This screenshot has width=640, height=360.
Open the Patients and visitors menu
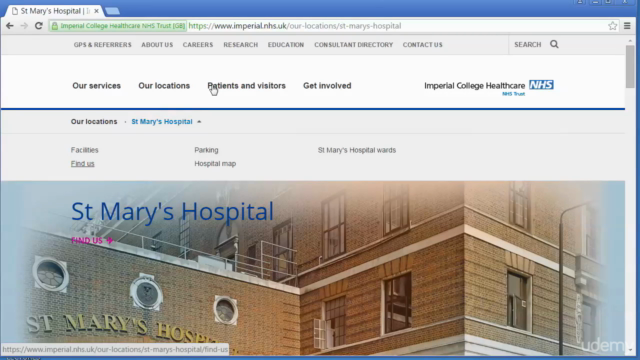[x=247, y=86]
